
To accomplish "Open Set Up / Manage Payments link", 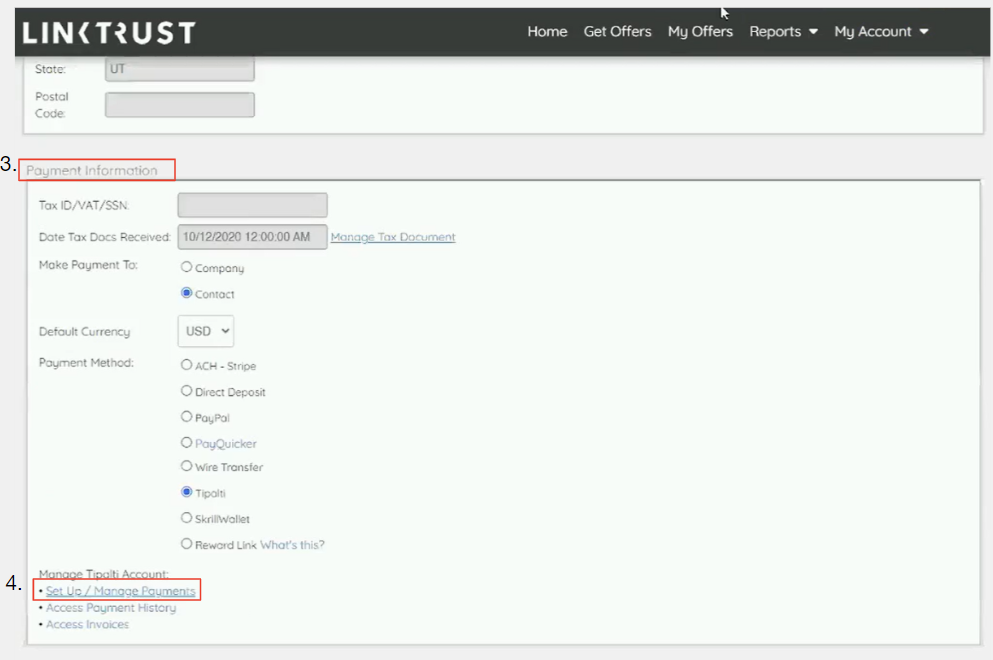I will coord(120,592).
